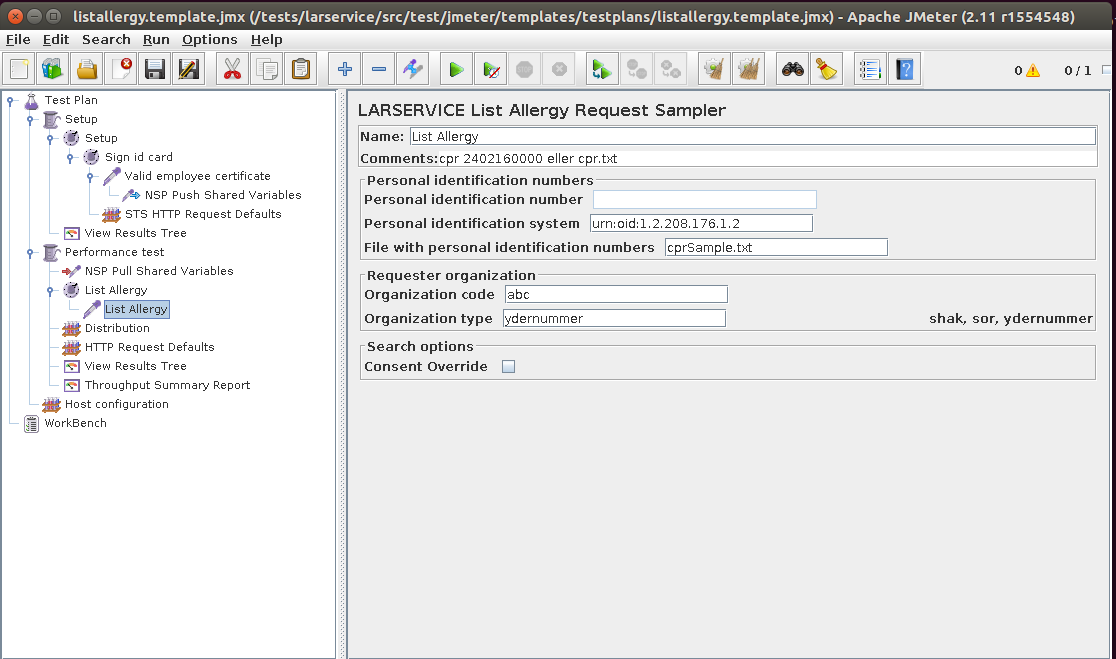This screenshot has width=1116, height=659.
Task: Collapse the Sign id card node
Action: (x=71, y=158)
